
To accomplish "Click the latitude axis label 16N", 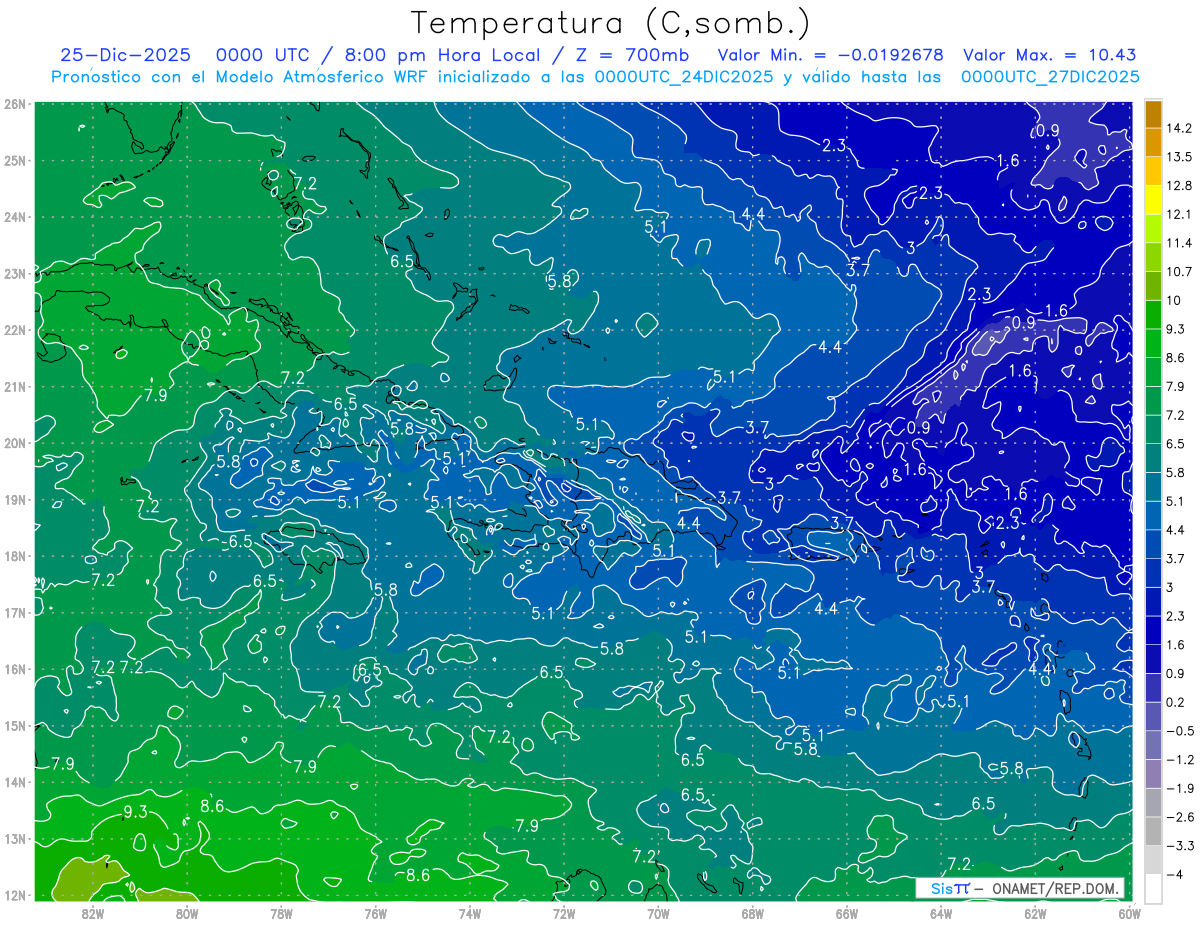I will pyautogui.click(x=14, y=669).
